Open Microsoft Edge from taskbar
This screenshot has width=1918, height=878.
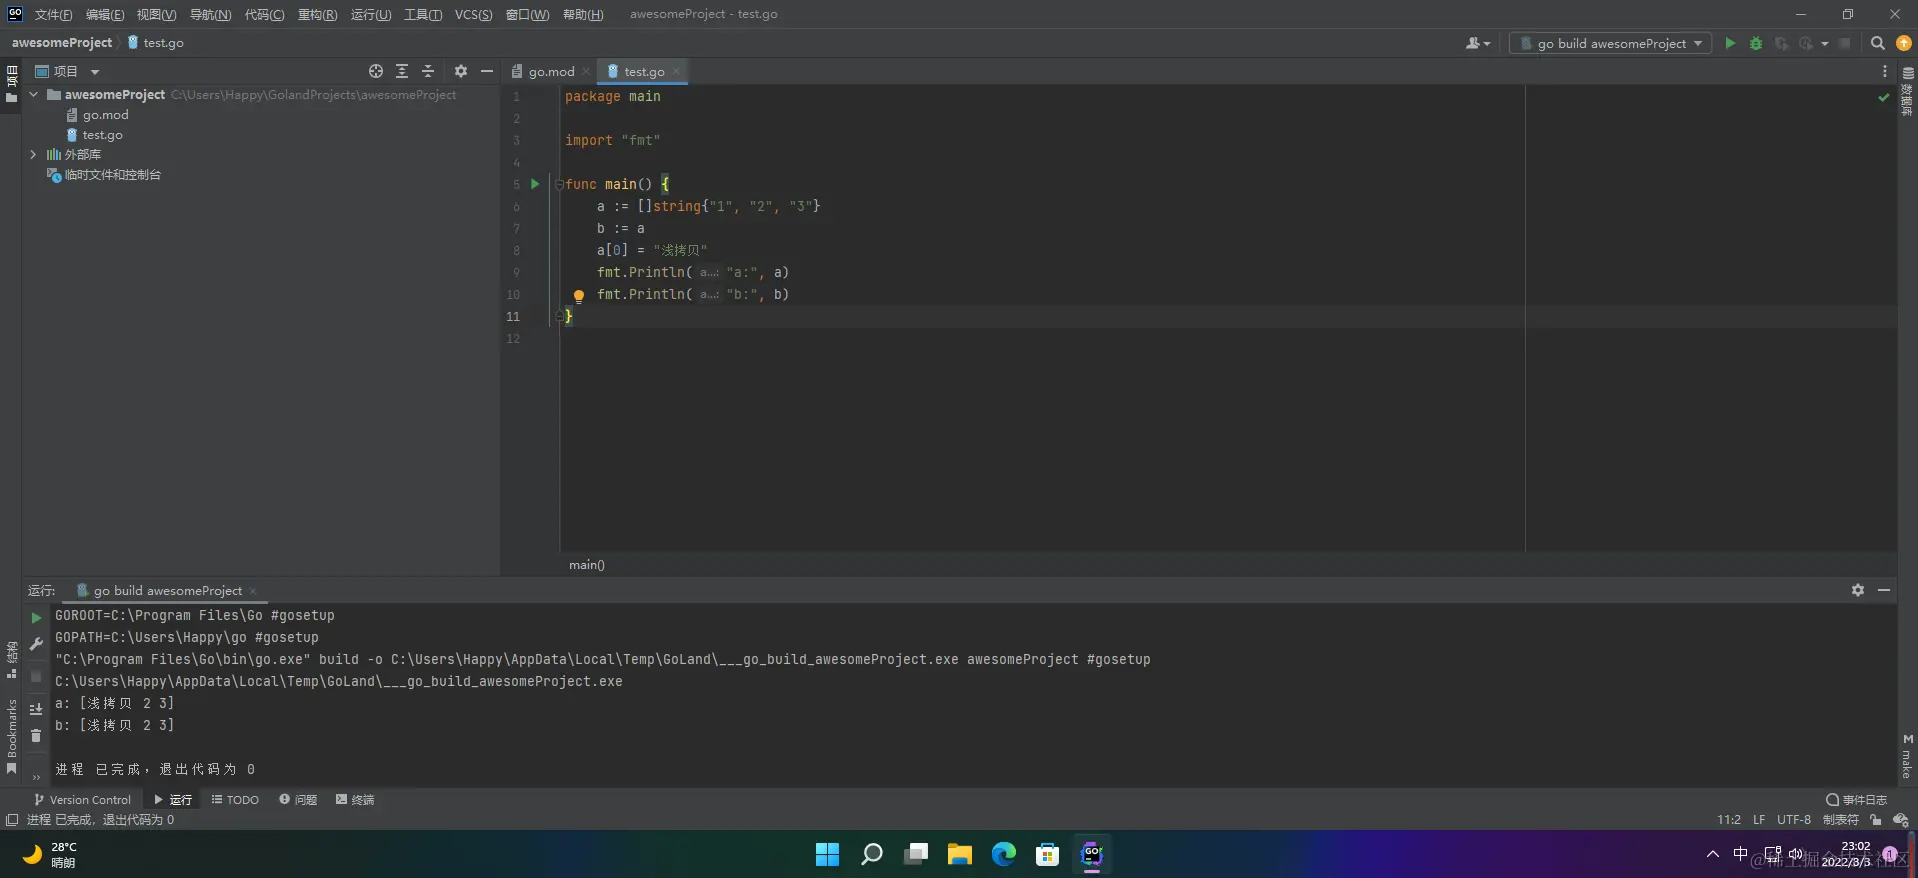click(x=1003, y=854)
